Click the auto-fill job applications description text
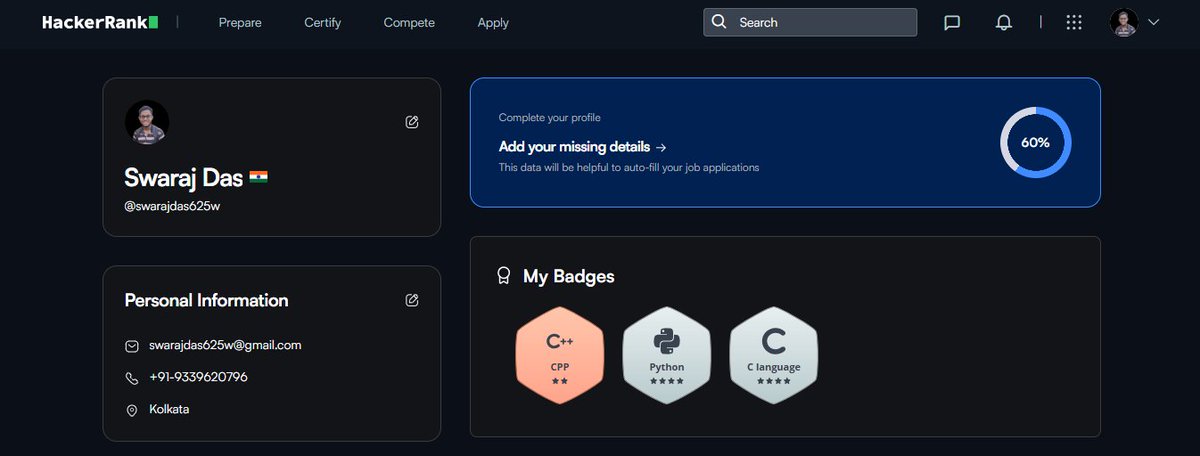1200x456 pixels. point(629,167)
